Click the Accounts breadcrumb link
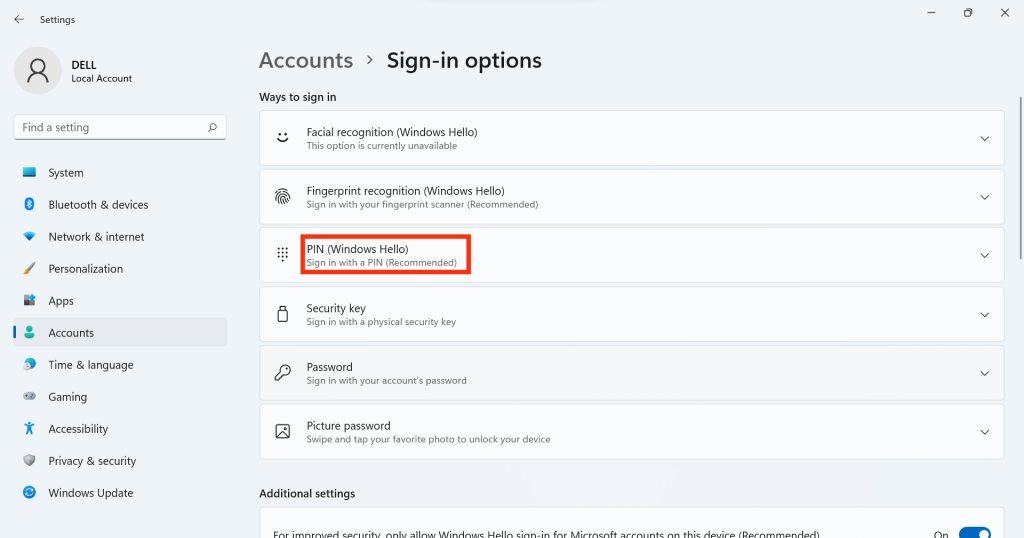 coord(306,60)
